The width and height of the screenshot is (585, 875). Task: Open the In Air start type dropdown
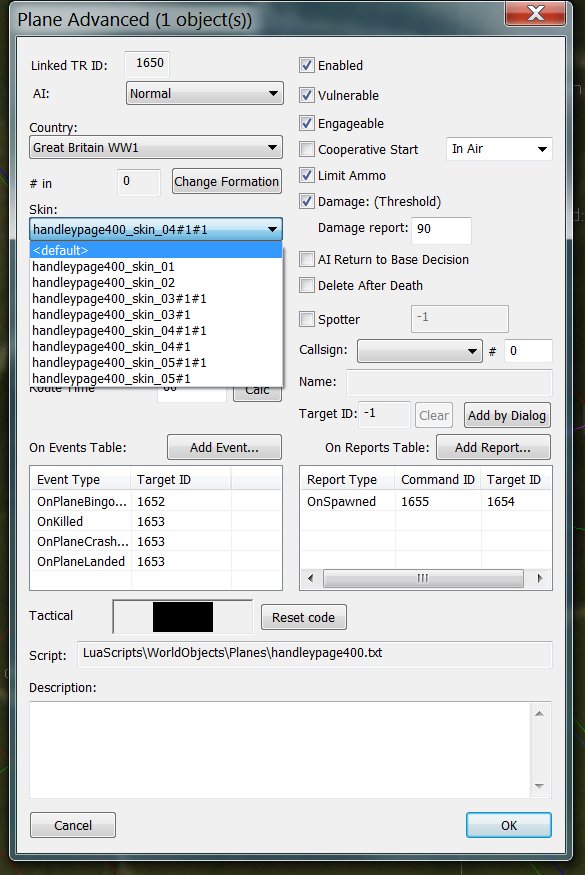coord(499,149)
